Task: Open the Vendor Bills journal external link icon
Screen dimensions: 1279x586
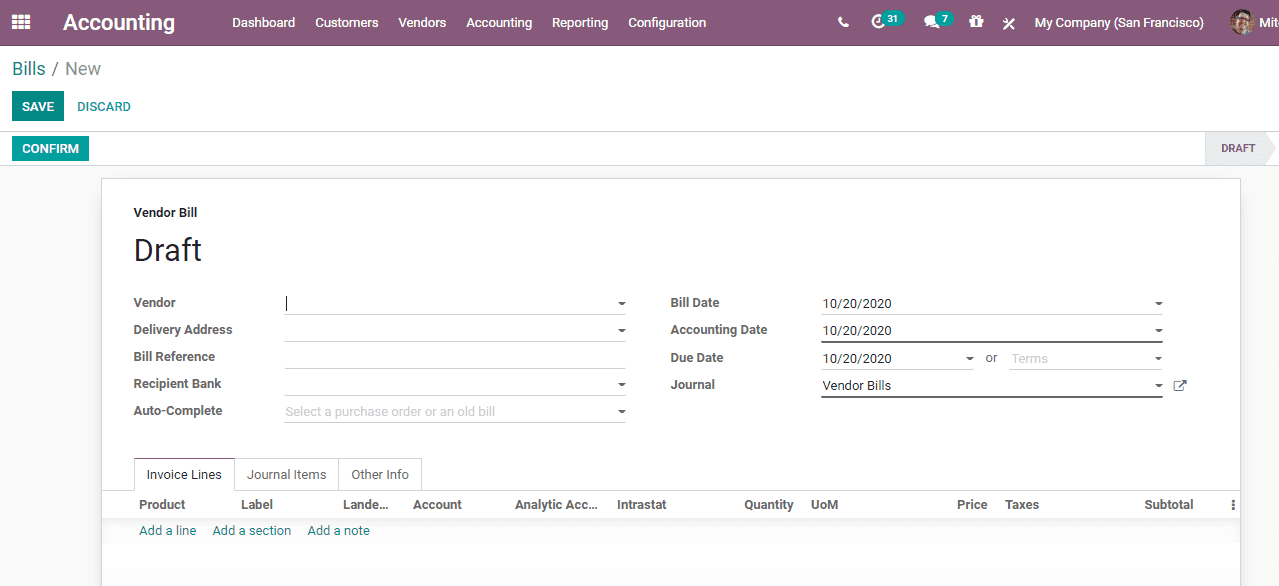Action: coord(1179,384)
